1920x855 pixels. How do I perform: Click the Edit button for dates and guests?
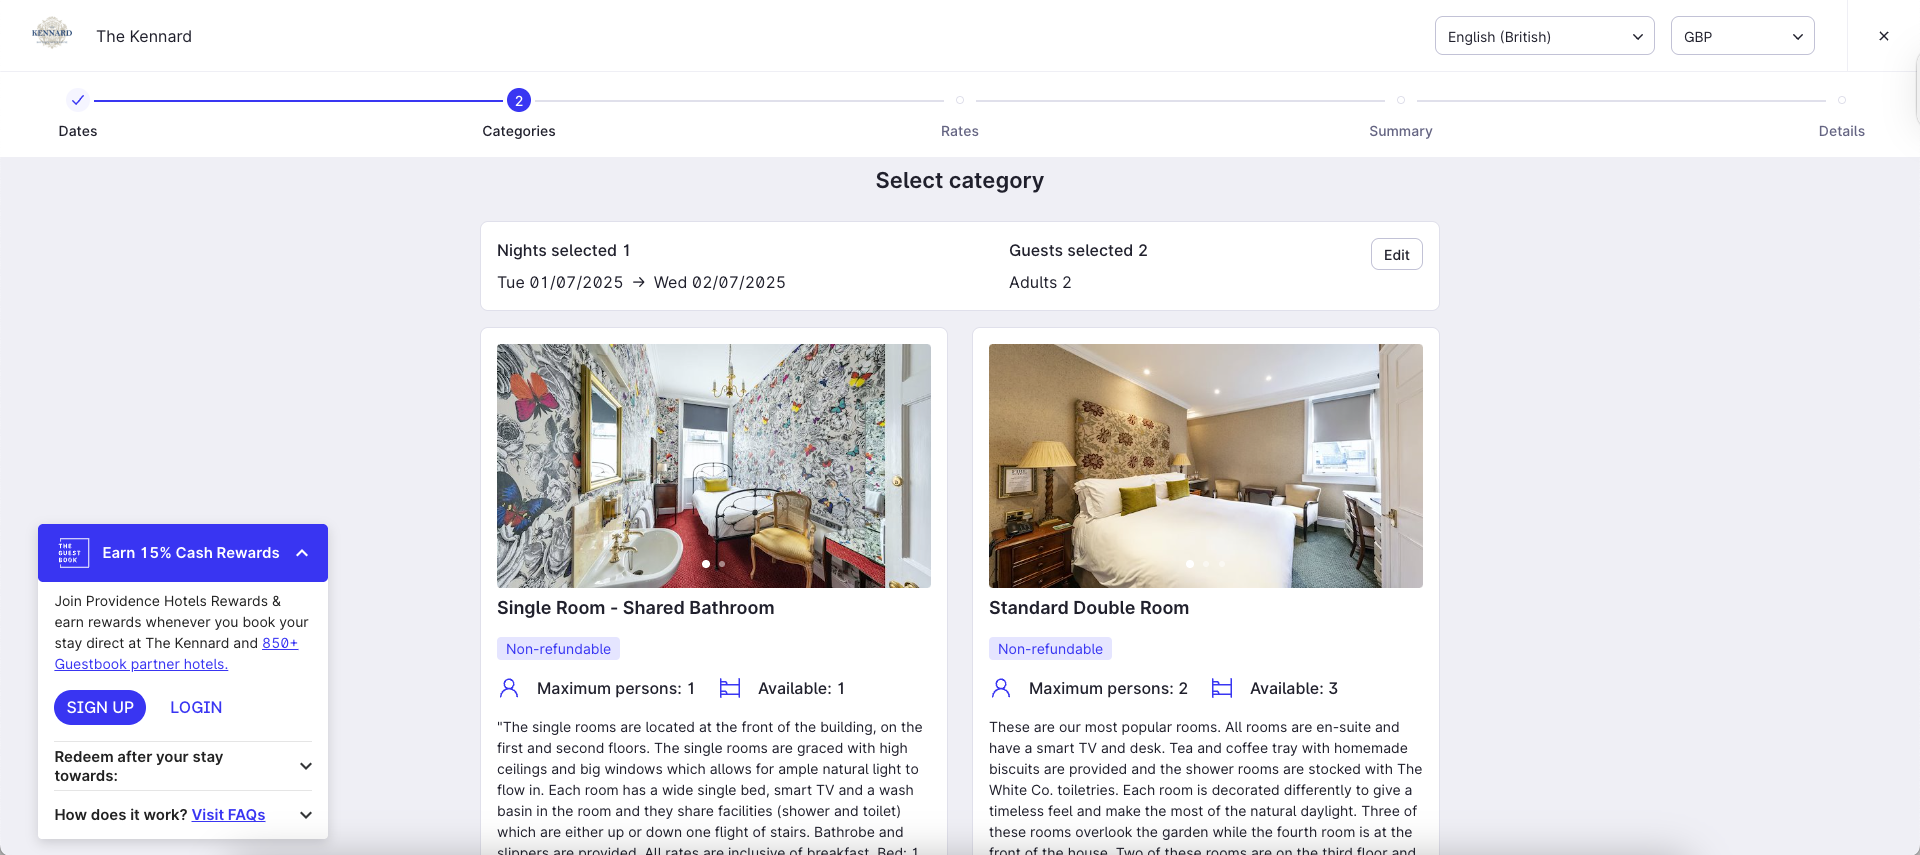click(1396, 255)
